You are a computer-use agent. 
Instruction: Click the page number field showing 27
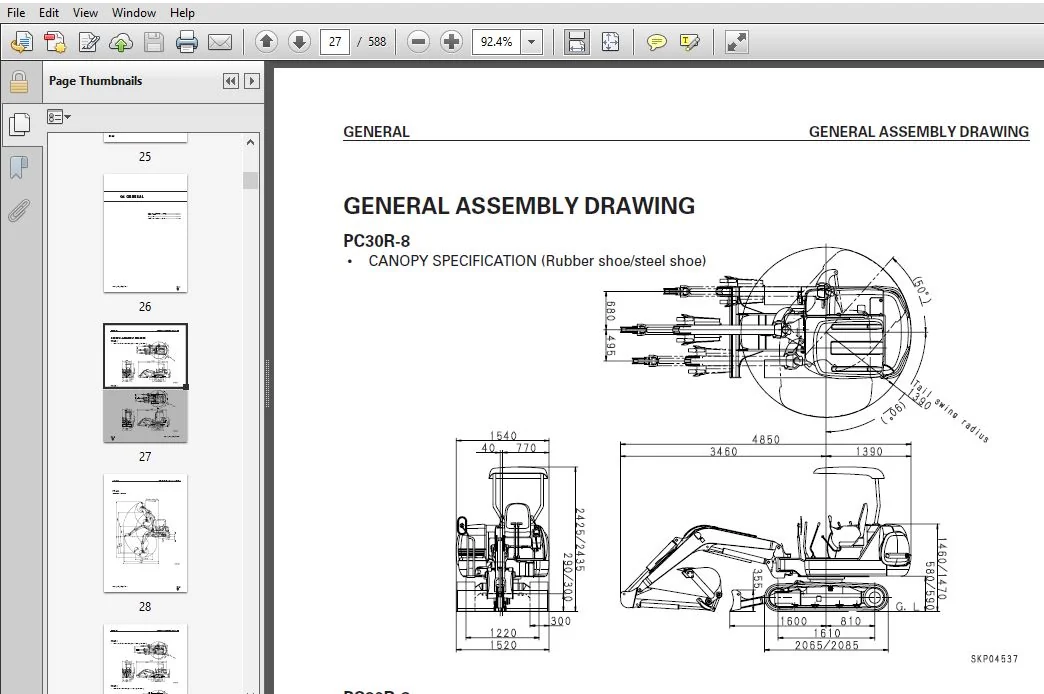coord(335,42)
